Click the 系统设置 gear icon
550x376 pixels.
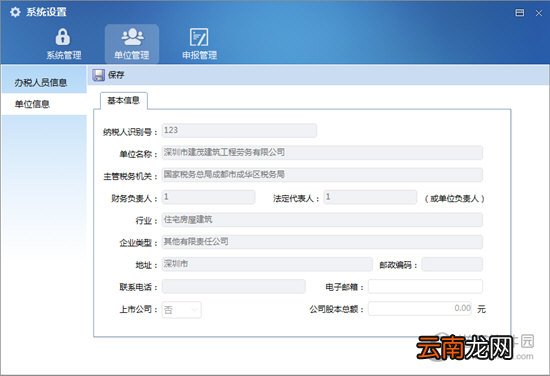pos(15,12)
